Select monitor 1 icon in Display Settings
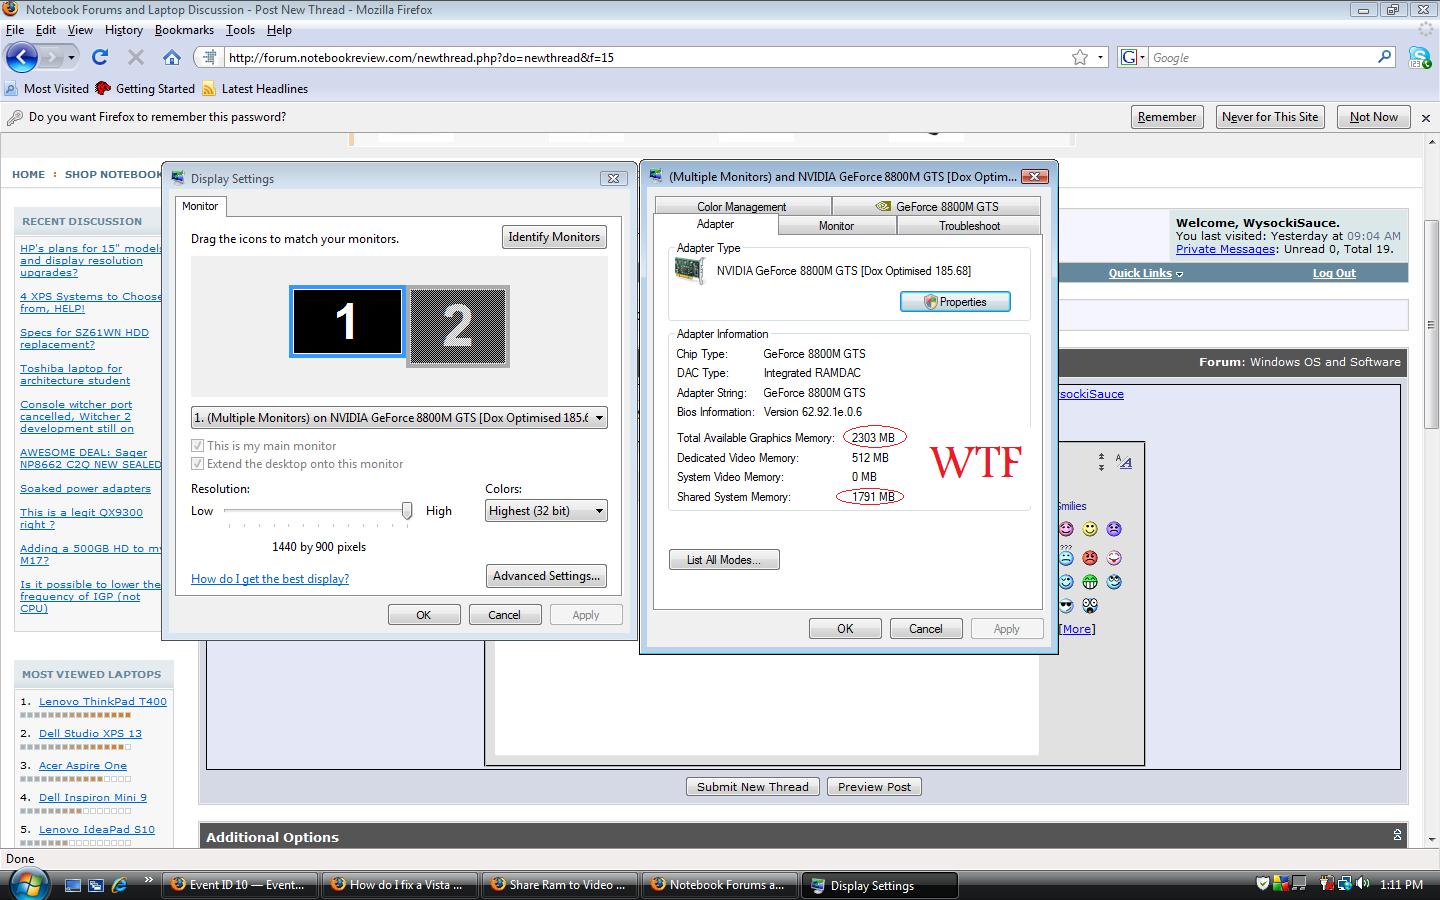Viewport: 1440px width, 900px height. click(x=346, y=321)
